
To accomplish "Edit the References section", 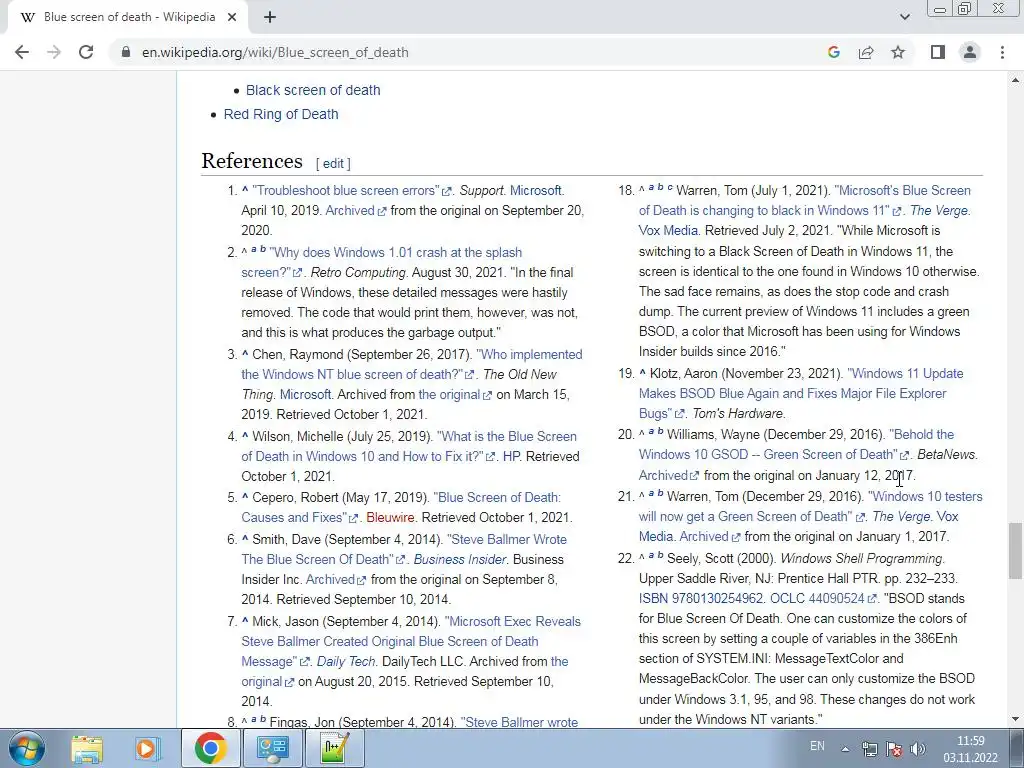I will (333, 163).
